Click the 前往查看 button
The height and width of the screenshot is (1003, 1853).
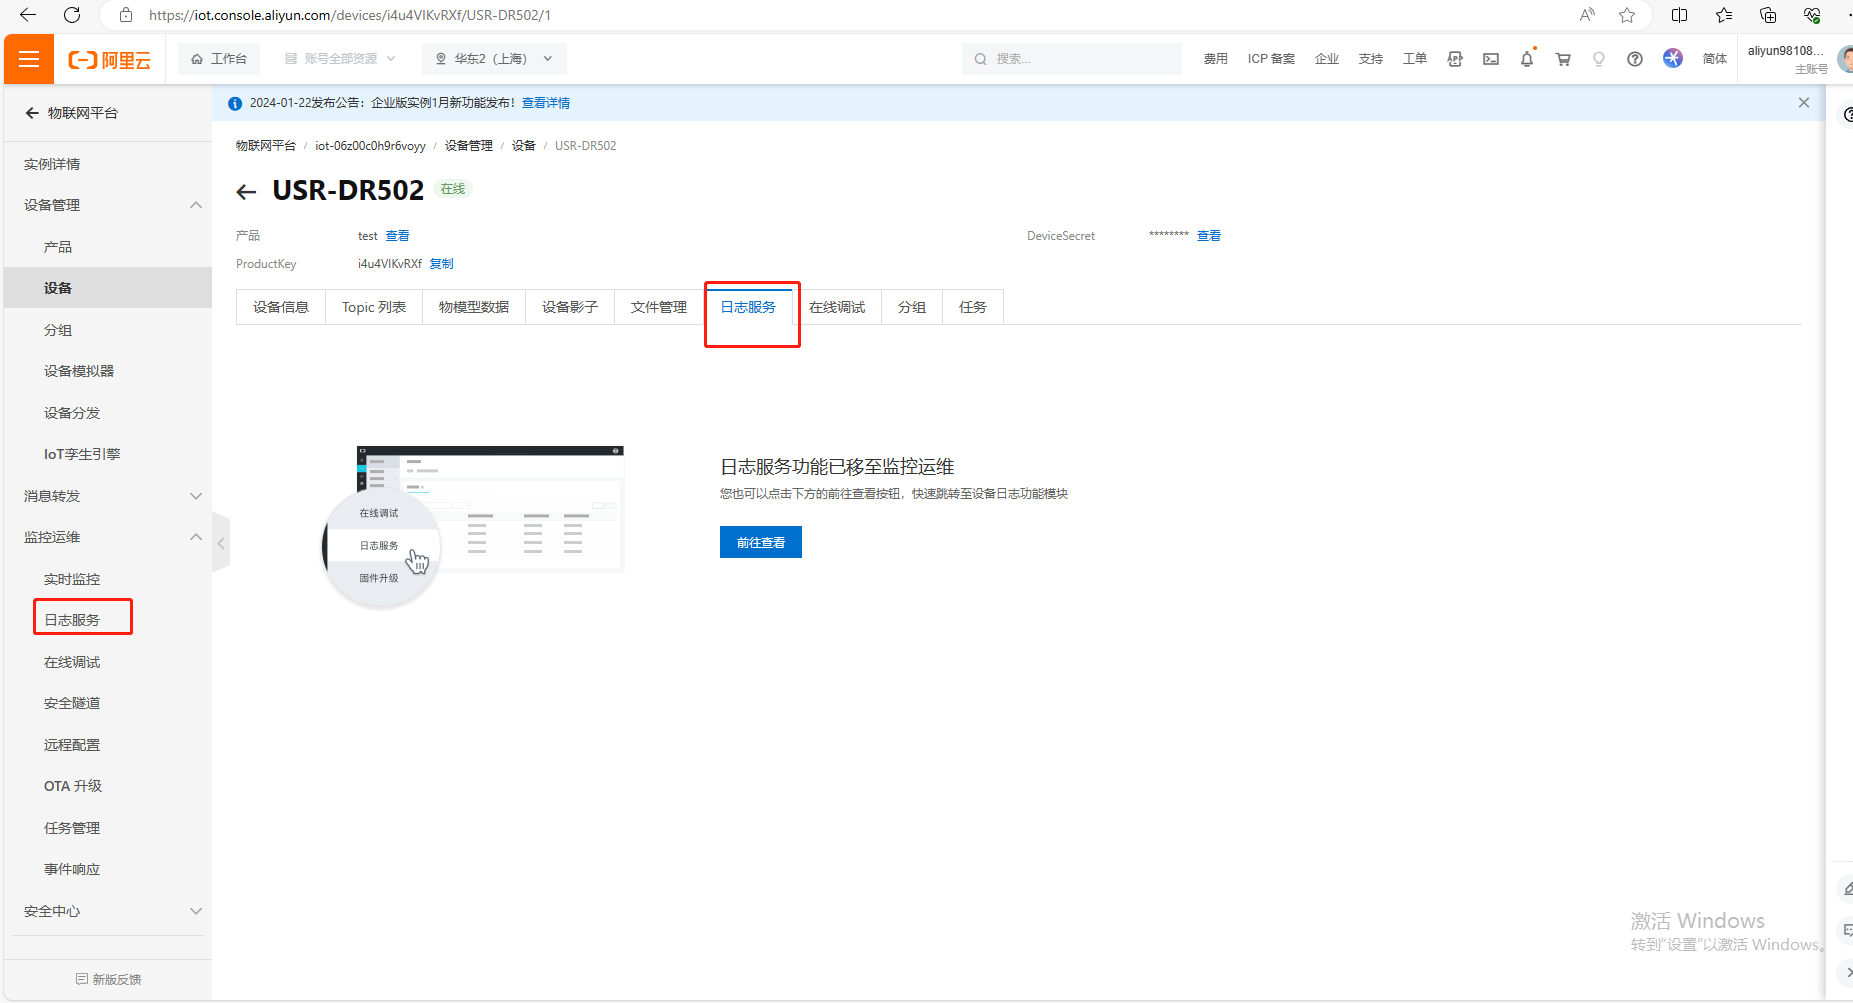pyautogui.click(x=760, y=542)
